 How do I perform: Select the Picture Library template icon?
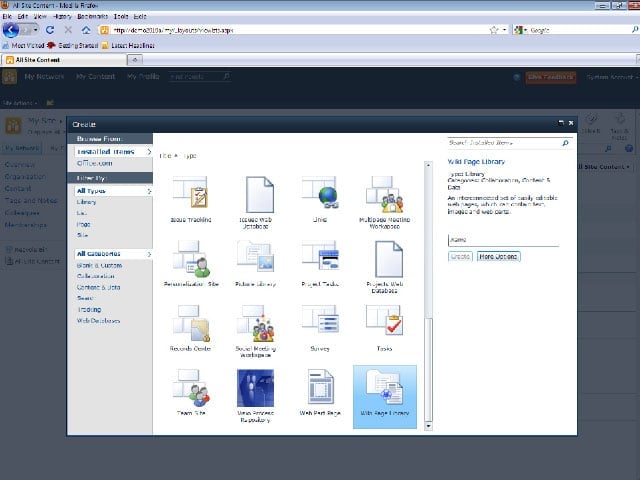[x=256, y=256]
